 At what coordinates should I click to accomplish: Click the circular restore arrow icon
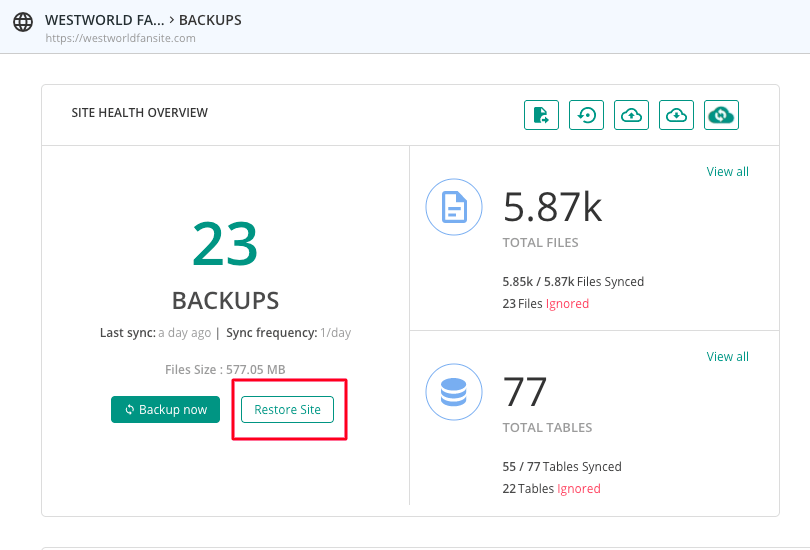(x=586, y=115)
